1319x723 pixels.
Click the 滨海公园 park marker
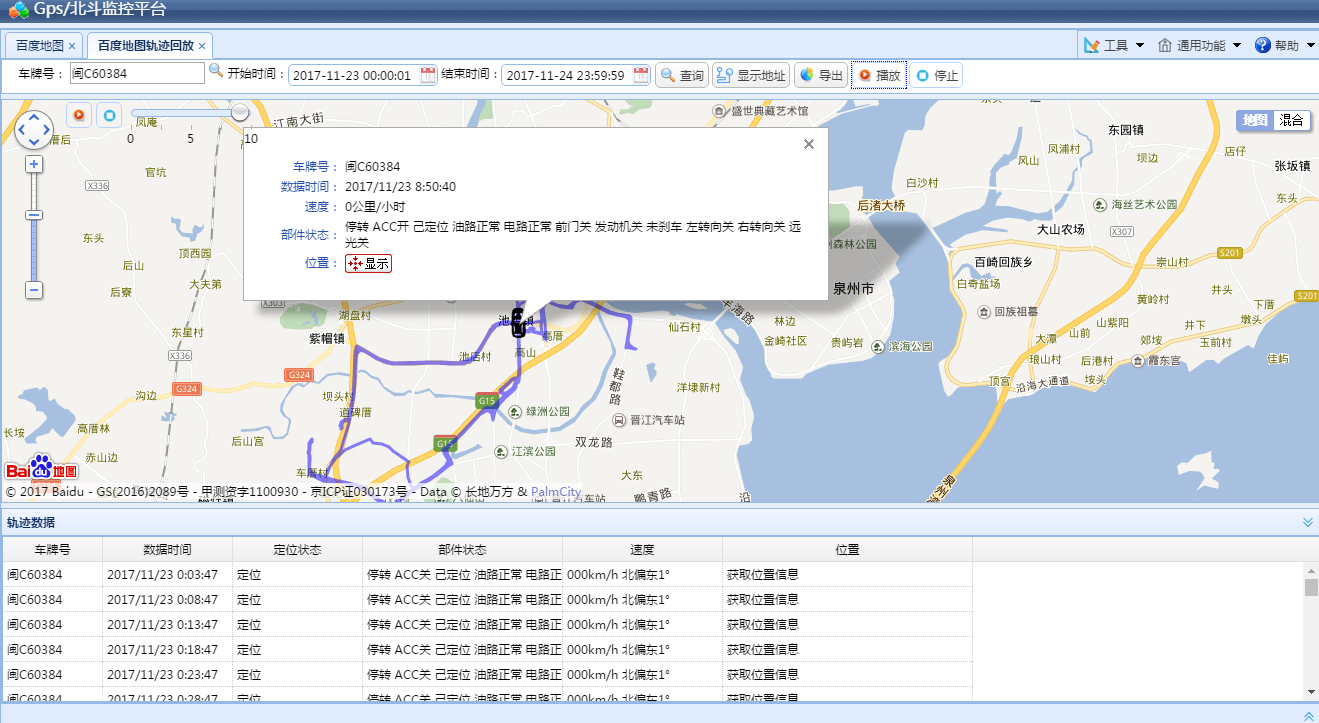[x=877, y=347]
